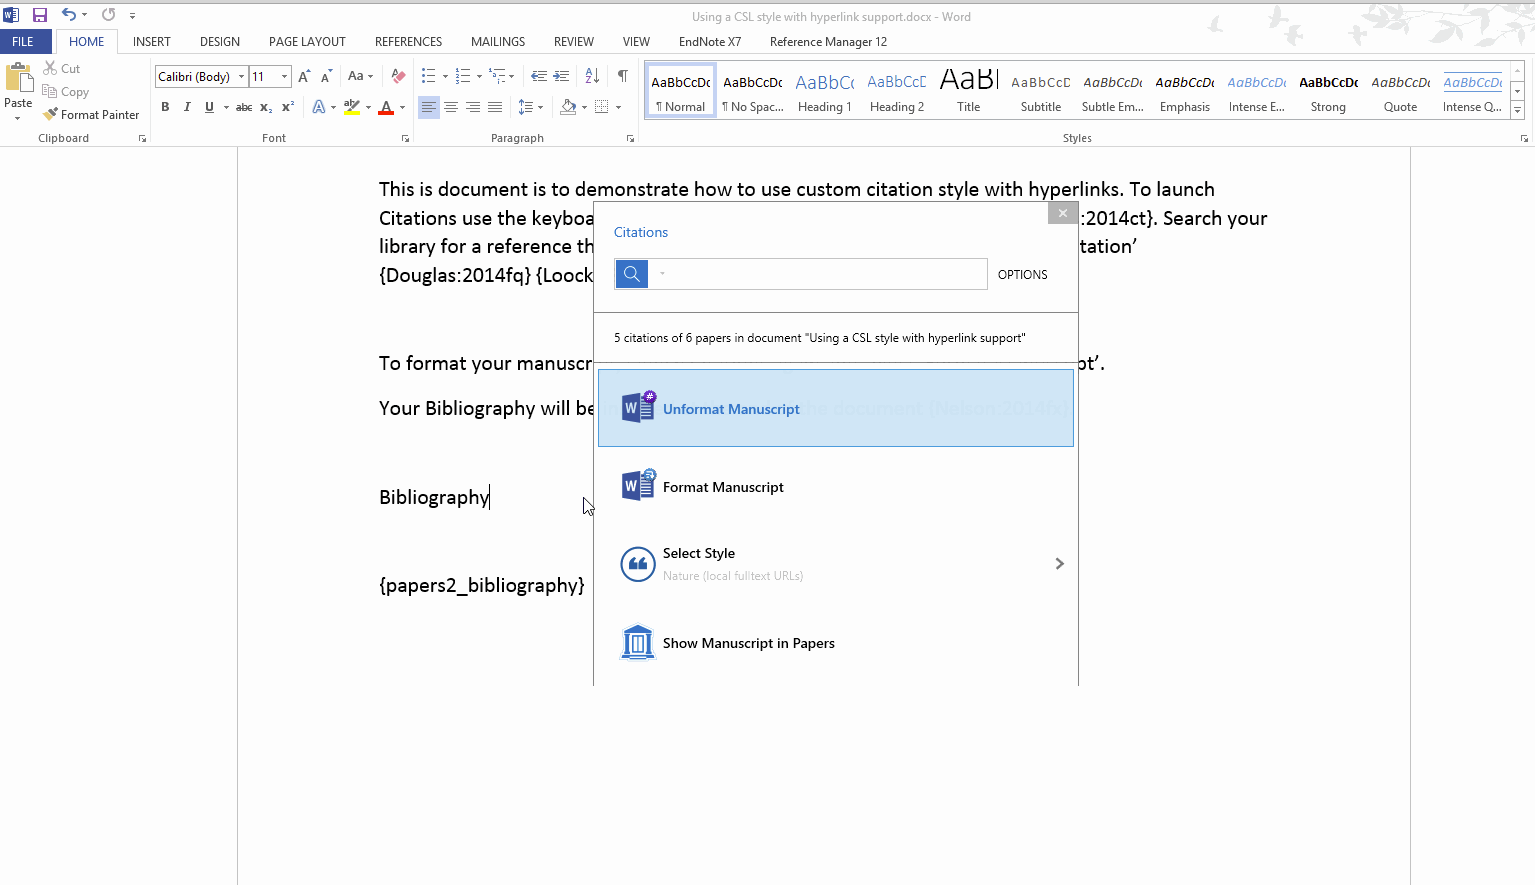Click the search magnifier in Citations dialog

[x=631, y=273]
